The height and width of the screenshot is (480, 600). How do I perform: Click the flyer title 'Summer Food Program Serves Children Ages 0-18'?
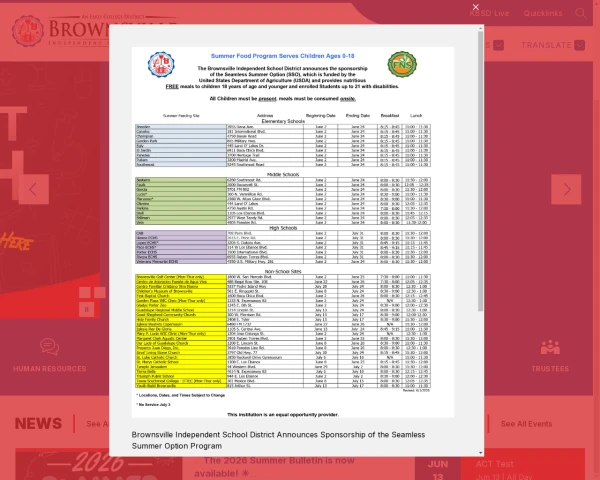pyautogui.click(x=282, y=56)
